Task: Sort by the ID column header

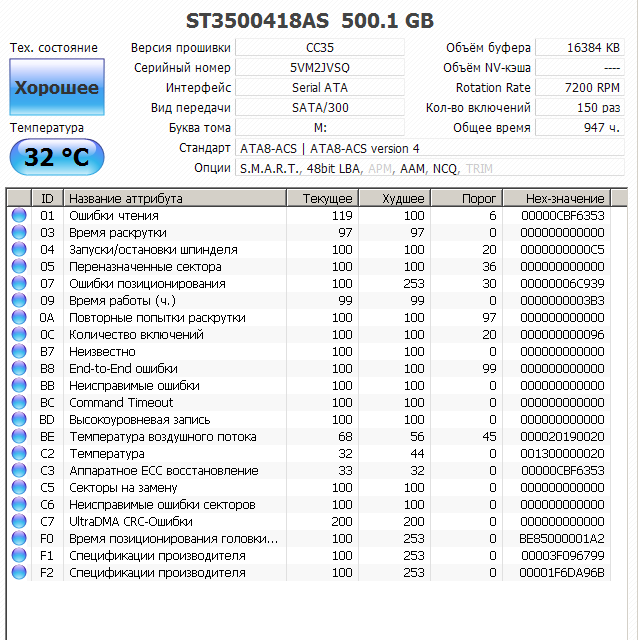Action: pos(47,198)
